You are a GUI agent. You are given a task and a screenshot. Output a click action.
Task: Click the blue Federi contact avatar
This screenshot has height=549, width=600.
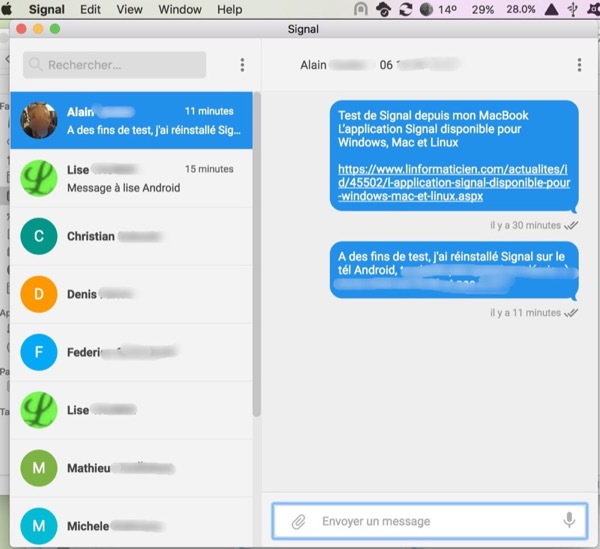39,353
